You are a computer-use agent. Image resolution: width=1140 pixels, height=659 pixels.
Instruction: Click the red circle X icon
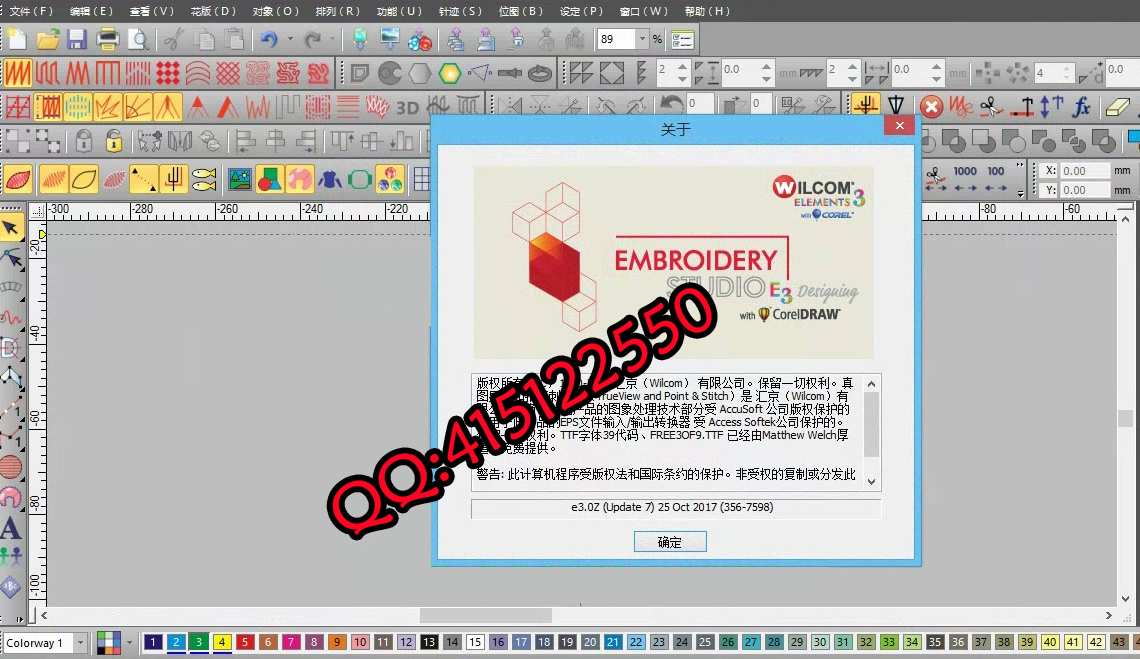coord(931,107)
